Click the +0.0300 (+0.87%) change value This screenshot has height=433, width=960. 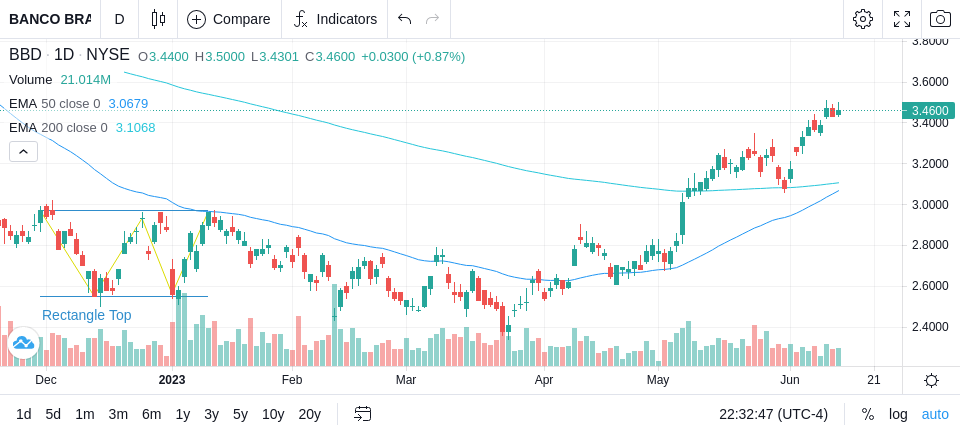(x=413, y=57)
